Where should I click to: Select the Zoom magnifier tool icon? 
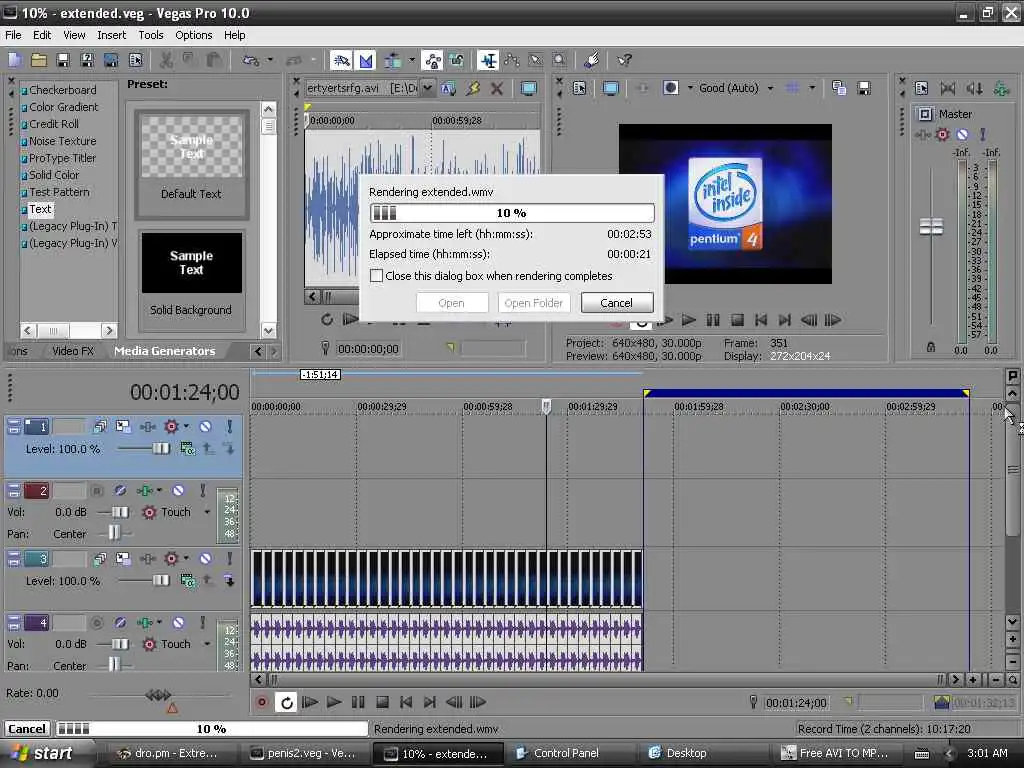pyautogui.click(x=560, y=61)
